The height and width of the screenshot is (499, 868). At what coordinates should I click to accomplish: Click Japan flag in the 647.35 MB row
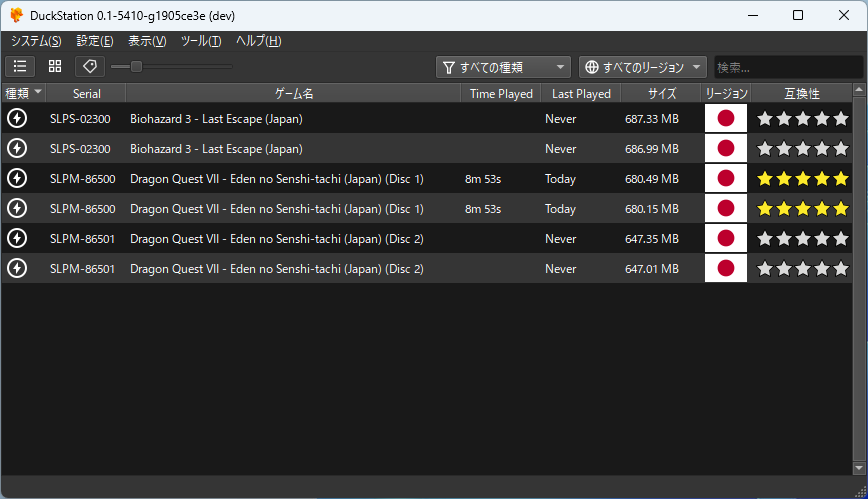pyautogui.click(x=726, y=238)
